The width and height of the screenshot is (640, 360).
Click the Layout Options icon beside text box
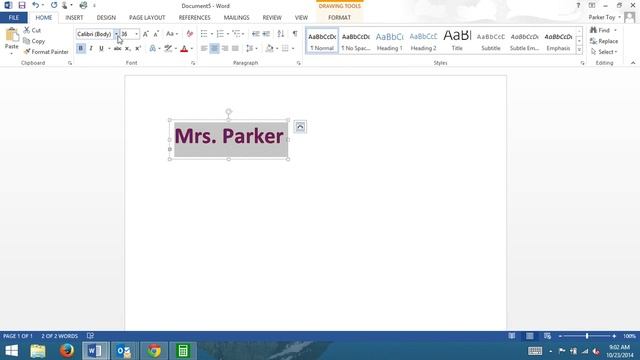click(x=300, y=127)
